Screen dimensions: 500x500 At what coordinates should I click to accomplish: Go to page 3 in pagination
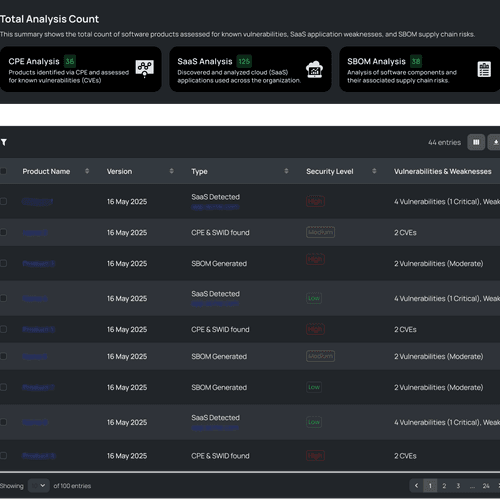(458, 486)
